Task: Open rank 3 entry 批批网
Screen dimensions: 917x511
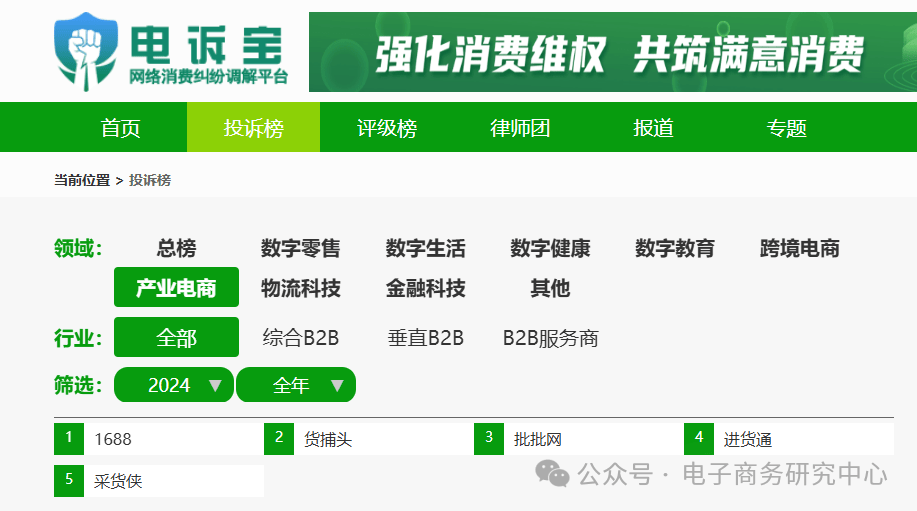Action: 537,439
